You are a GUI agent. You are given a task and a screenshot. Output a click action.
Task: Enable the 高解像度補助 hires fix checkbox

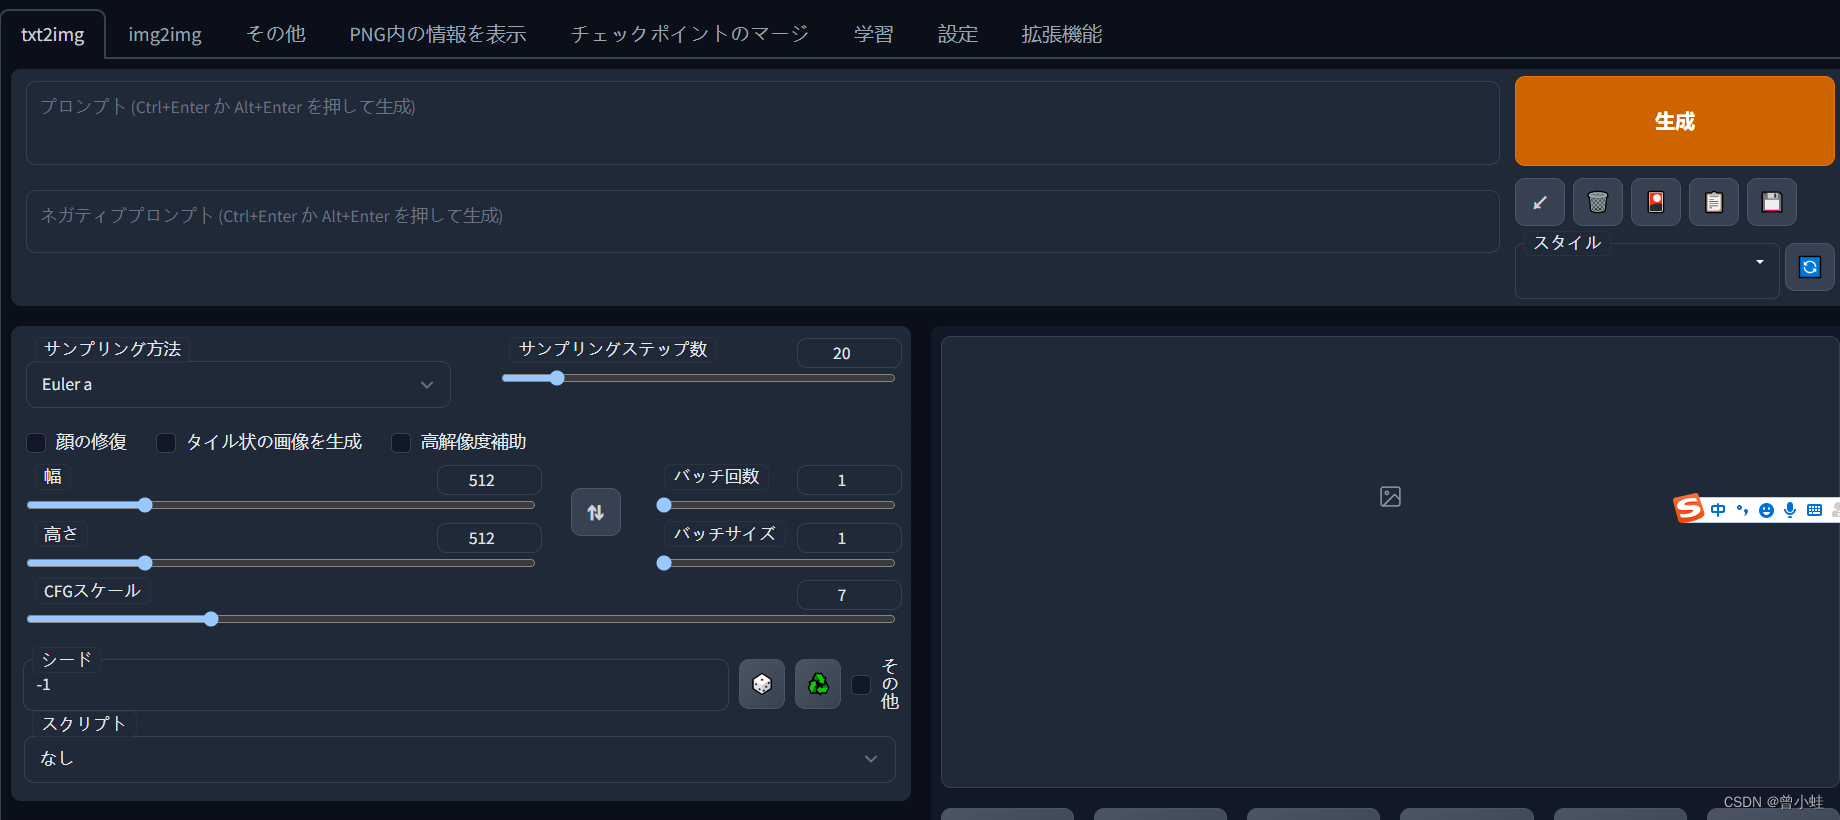(x=401, y=442)
